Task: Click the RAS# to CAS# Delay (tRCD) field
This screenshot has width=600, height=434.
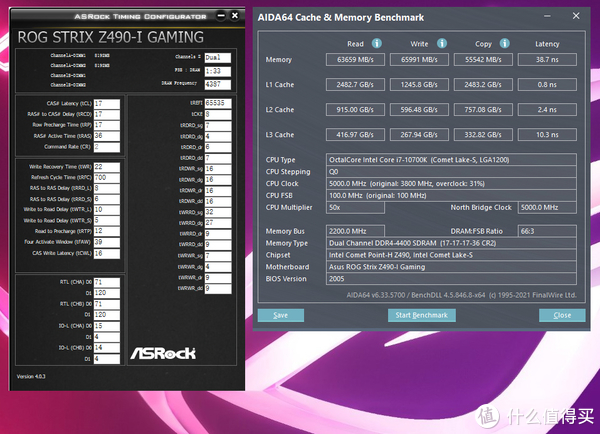Action: coord(107,114)
